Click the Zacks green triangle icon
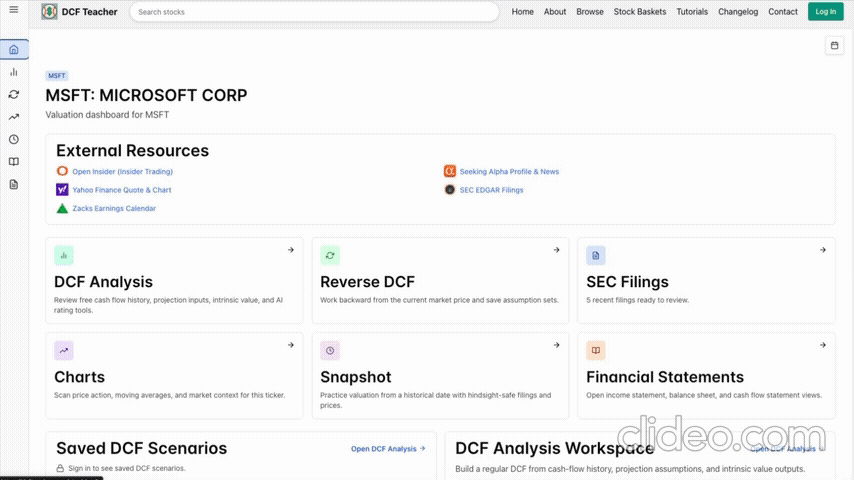The image size is (854, 480). click(62, 208)
